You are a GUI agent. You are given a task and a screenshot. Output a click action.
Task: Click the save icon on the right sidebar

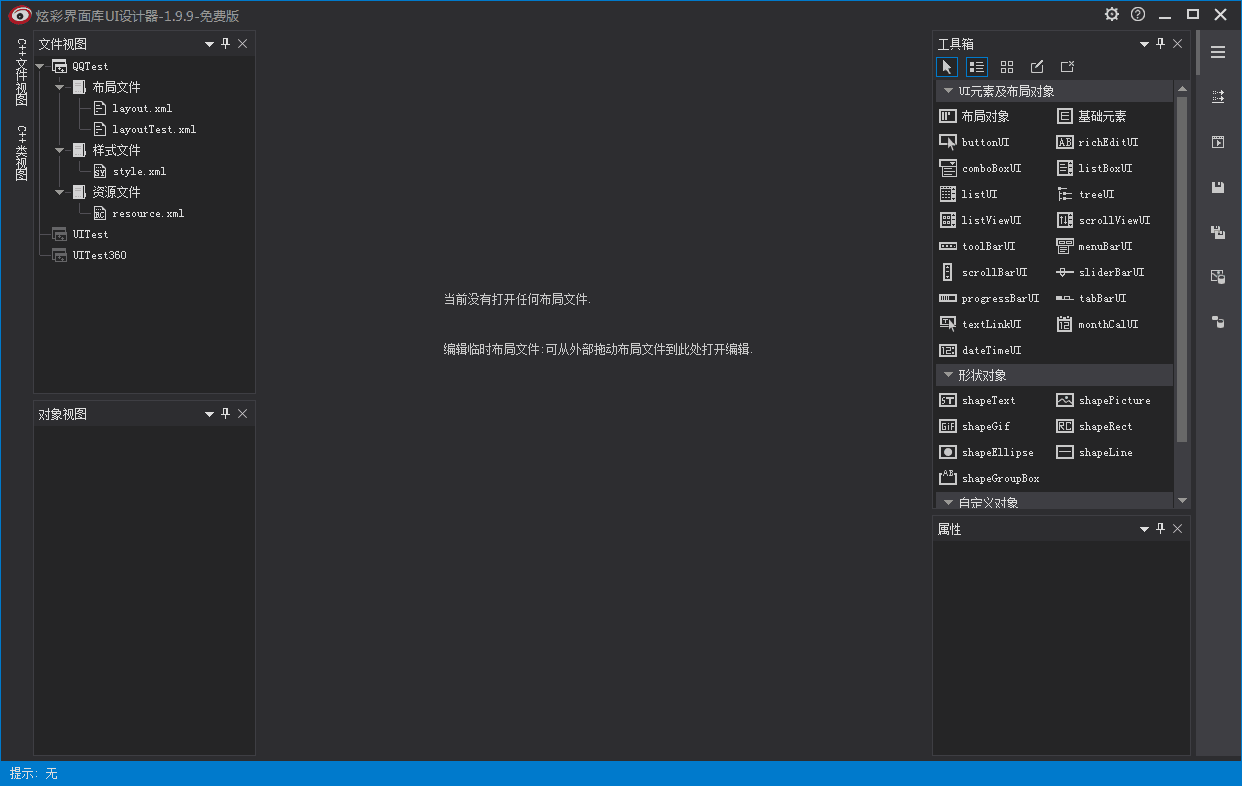[1217, 187]
